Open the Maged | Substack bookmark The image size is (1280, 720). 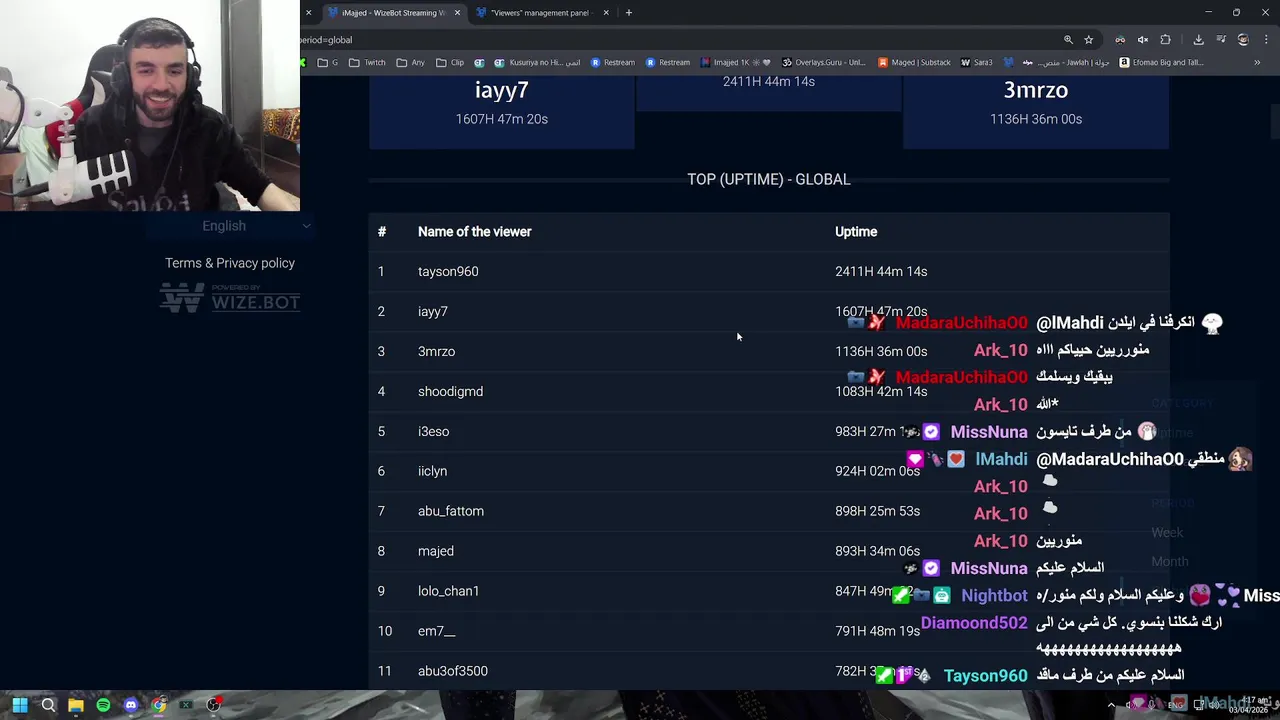pyautogui.click(x=914, y=62)
